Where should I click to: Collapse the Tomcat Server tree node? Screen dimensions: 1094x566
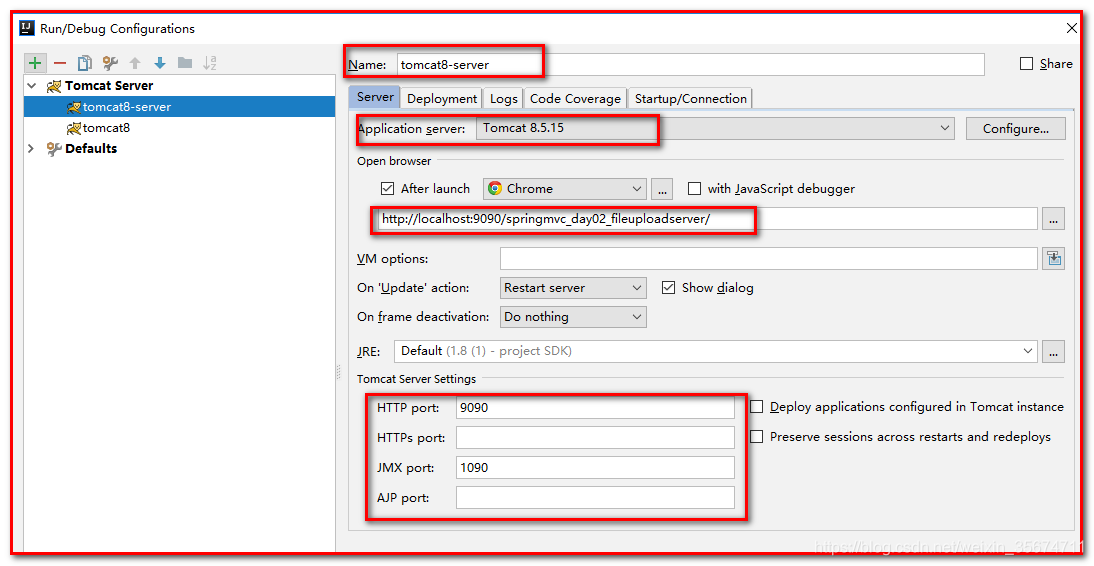point(31,86)
